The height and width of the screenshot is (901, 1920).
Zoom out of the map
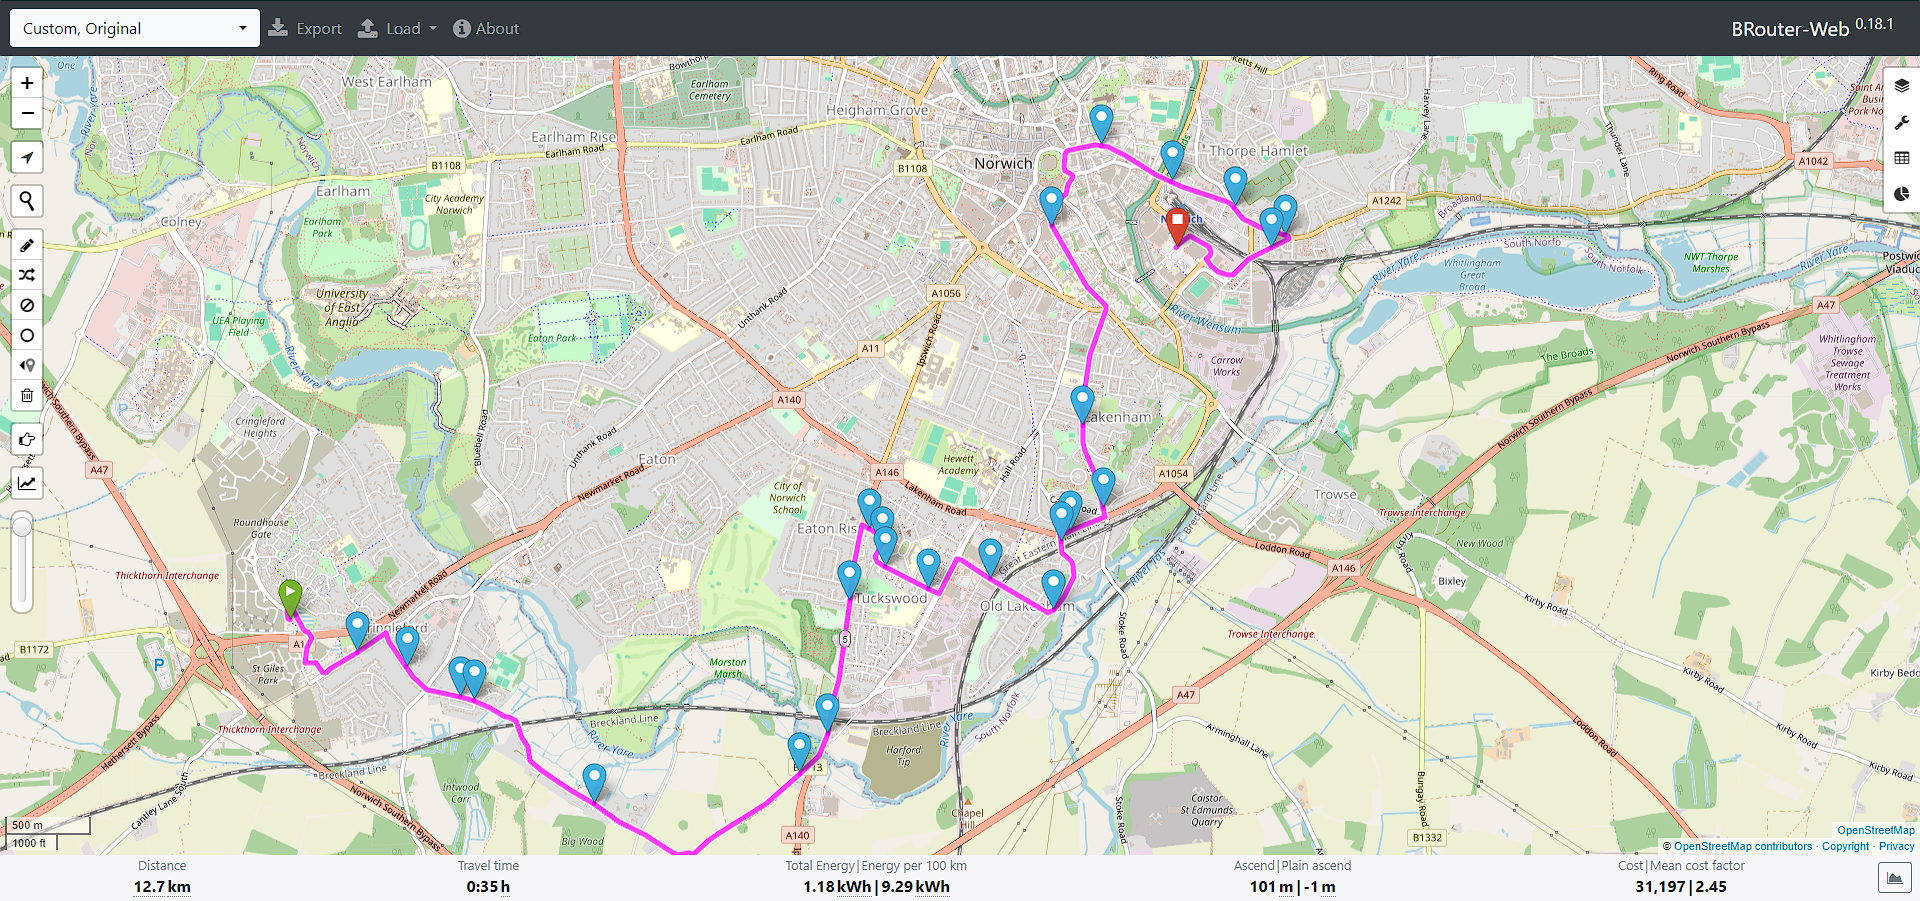coord(27,113)
